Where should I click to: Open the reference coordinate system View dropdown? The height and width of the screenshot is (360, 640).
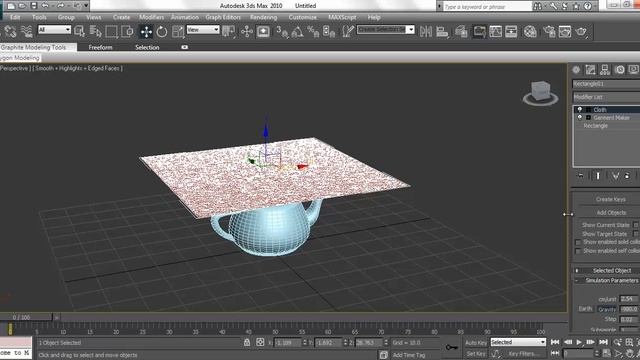pos(203,29)
